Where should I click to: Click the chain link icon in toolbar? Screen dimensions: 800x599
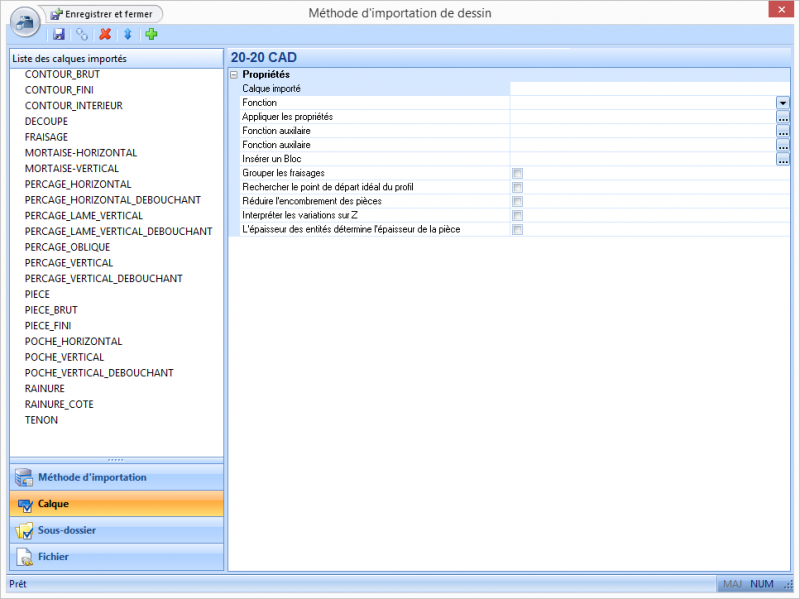click(82, 35)
